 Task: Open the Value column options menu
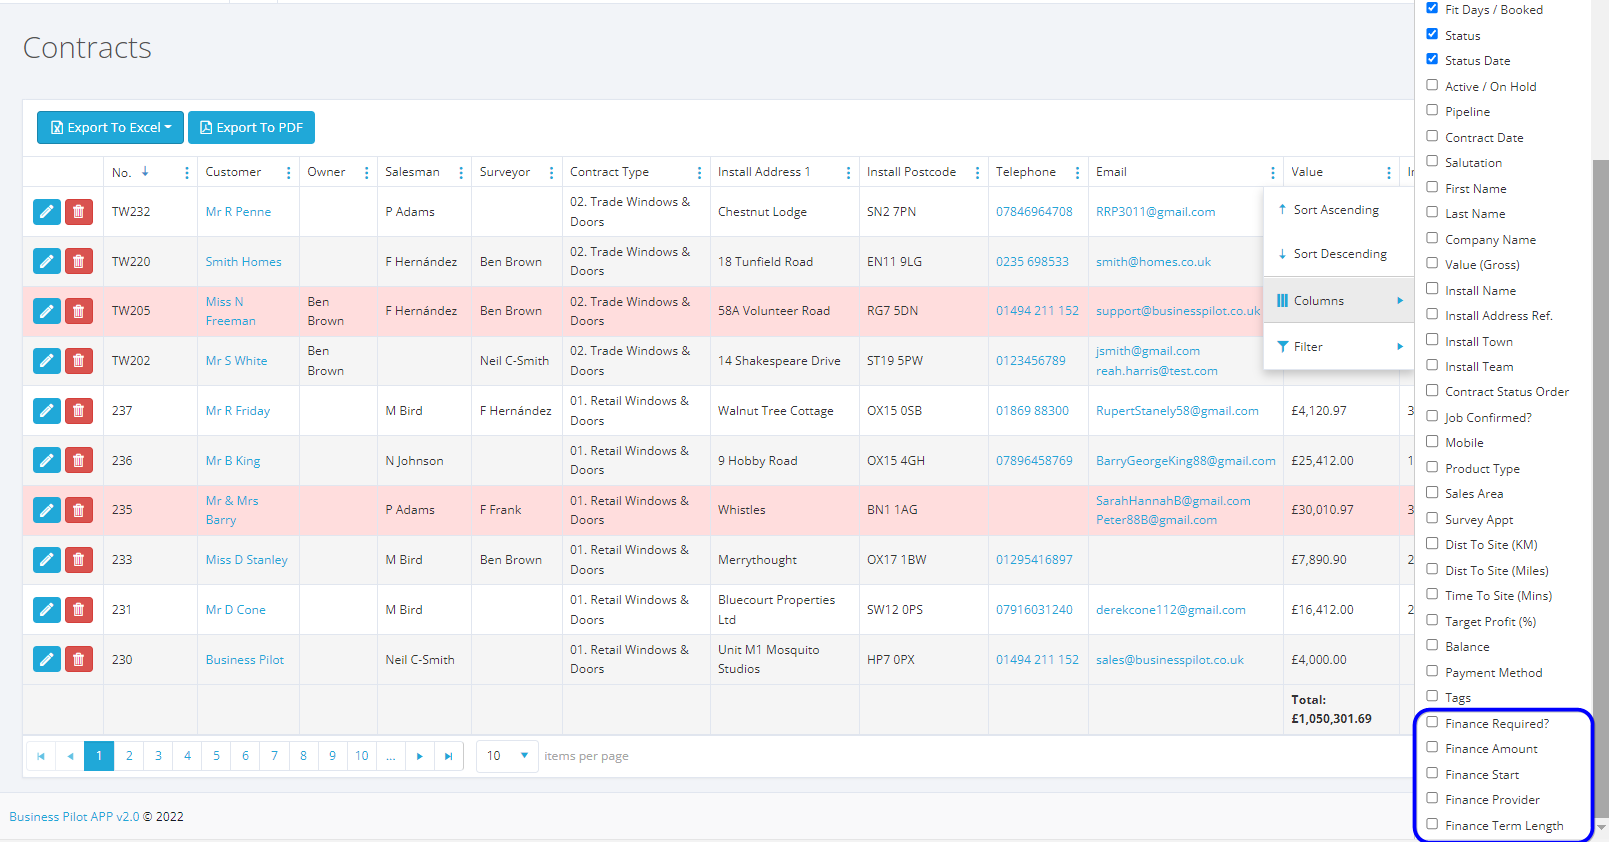(1388, 173)
